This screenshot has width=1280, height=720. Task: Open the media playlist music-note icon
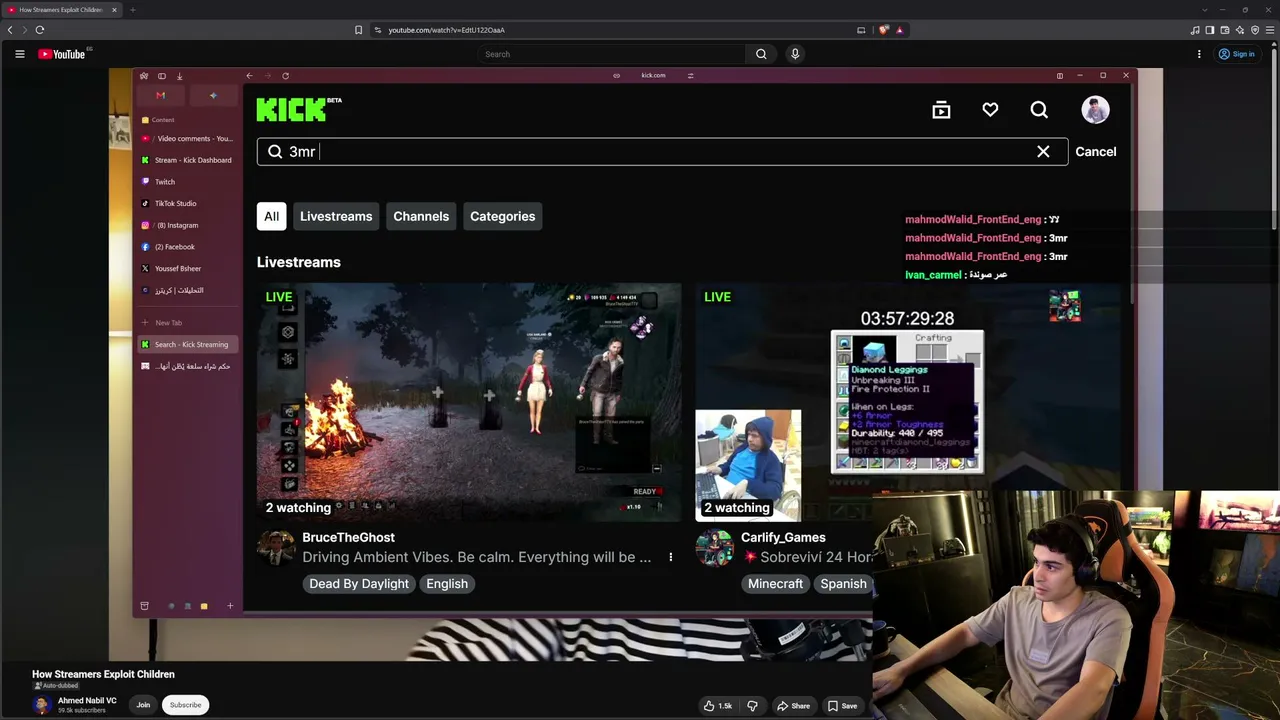tap(1195, 30)
